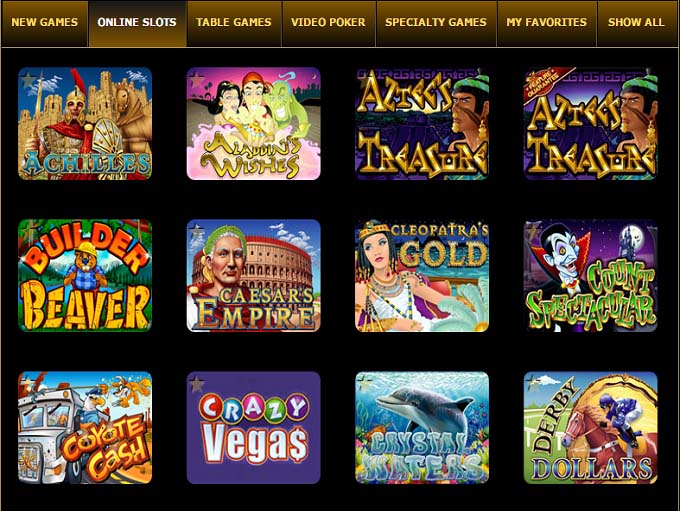Open Count Spectacular slot game

[591, 275]
